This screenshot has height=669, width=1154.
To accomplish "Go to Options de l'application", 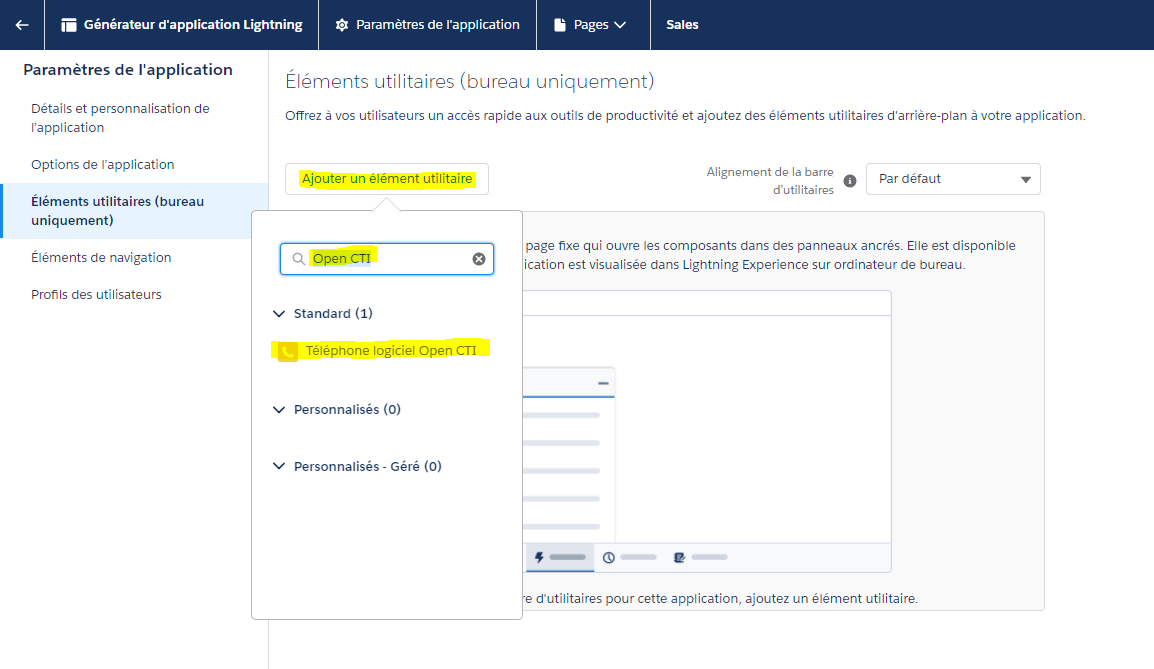I will 103,165.
